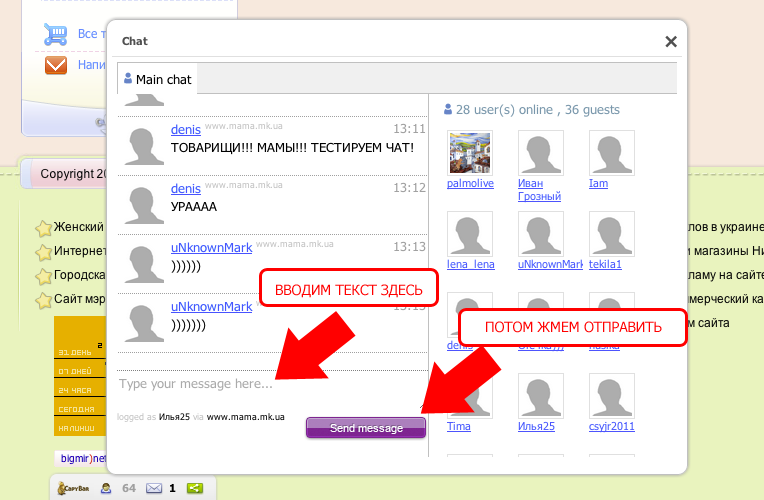Image resolution: width=764 pixels, height=500 pixels.
Task: Open the mail envelope icon in bottom bar
Action: (154, 488)
